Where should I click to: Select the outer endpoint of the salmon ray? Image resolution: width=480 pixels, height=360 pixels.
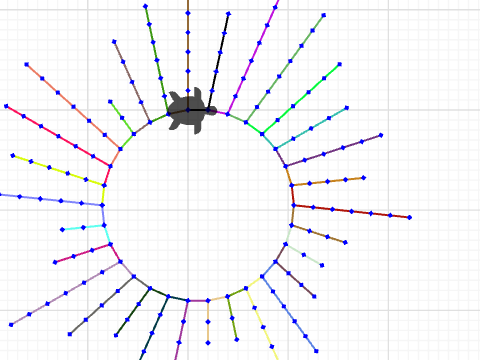pyautogui.click(x=27, y=64)
